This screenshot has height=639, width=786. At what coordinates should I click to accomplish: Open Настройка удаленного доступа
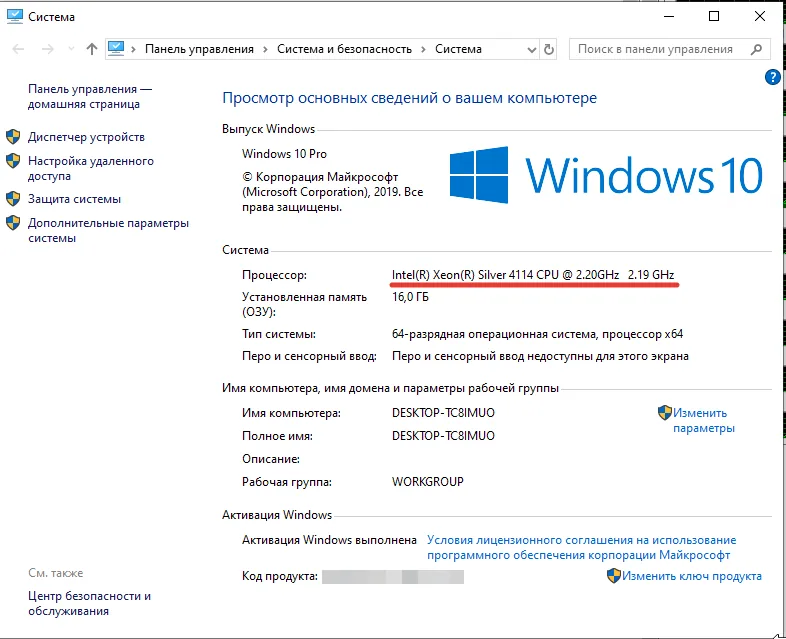(91, 168)
